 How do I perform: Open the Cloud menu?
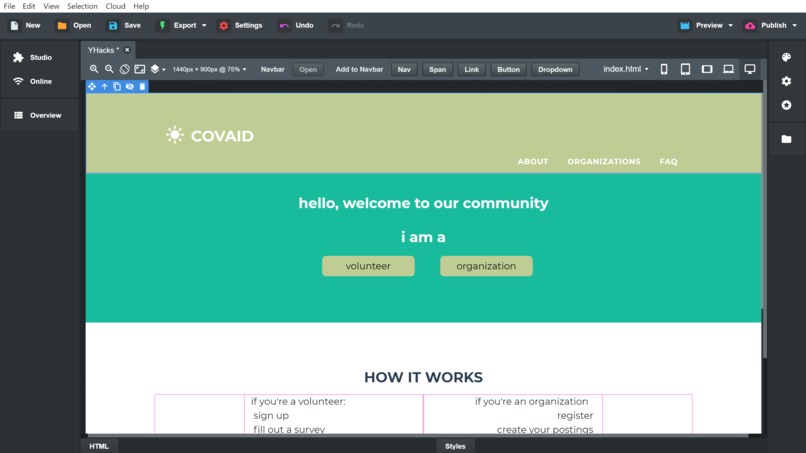pyautogui.click(x=115, y=6)
